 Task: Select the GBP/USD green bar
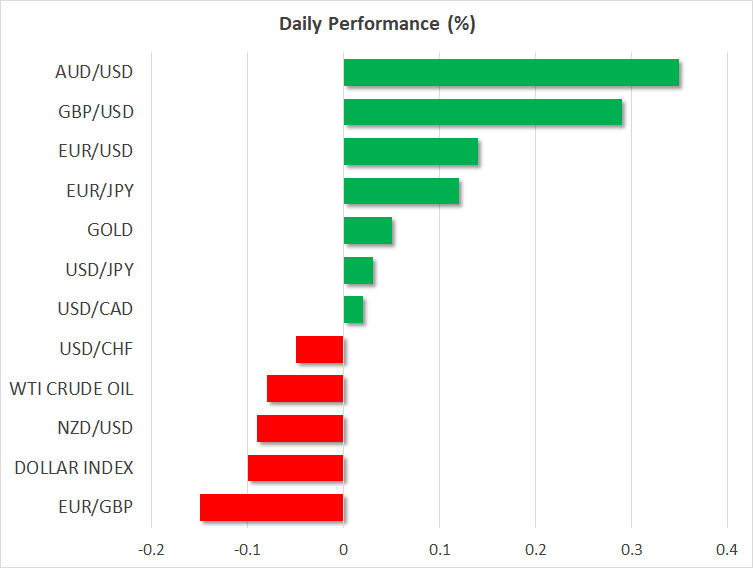coord(482,112)
